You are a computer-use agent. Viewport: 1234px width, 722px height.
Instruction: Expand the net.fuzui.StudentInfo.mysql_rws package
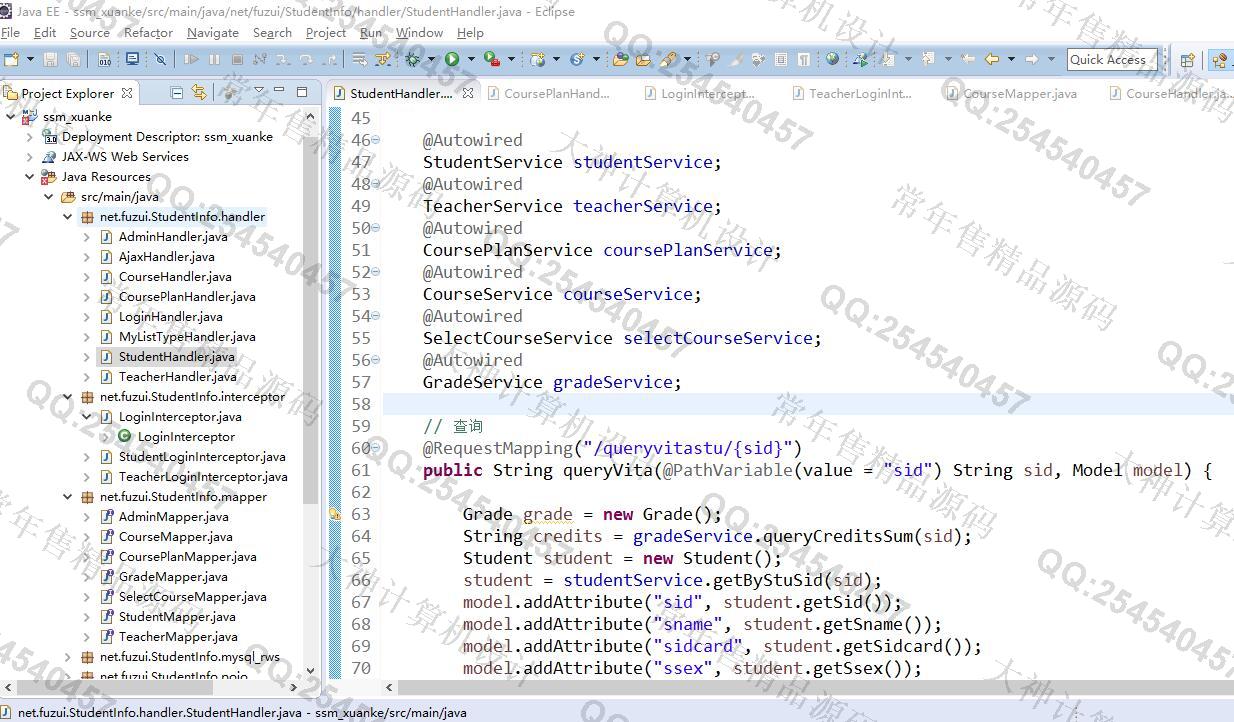67,657
